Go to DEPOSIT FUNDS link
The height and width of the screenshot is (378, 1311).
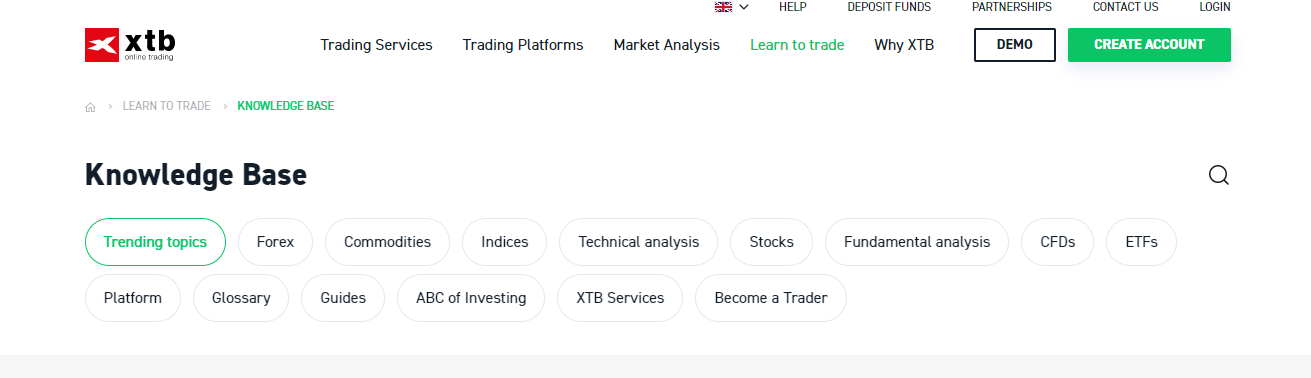(889, 7)
